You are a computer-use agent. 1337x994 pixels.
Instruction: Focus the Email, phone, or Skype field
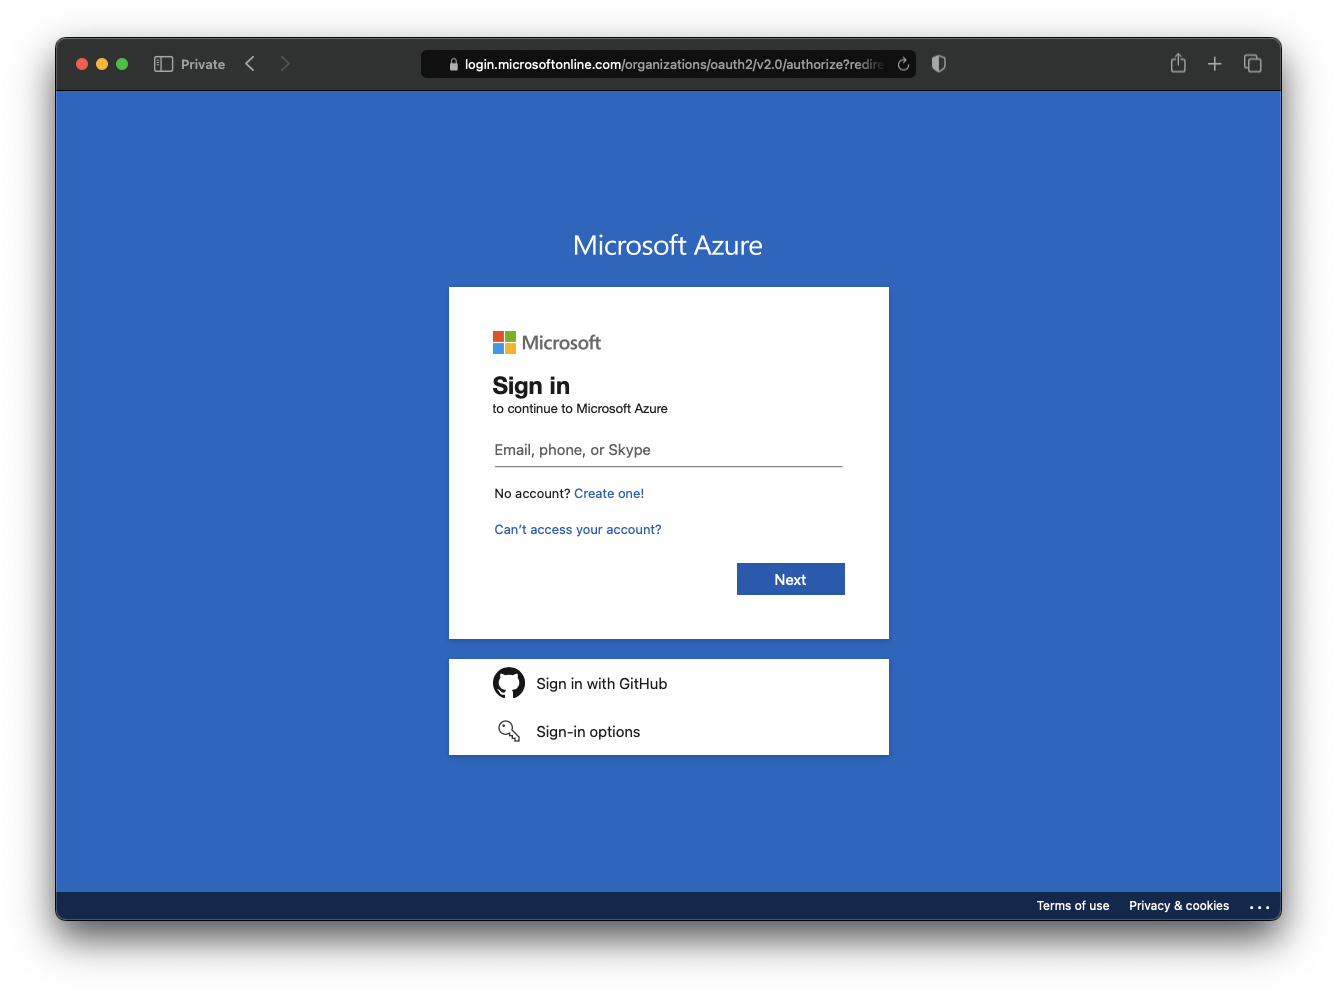[x=668, y=450]
